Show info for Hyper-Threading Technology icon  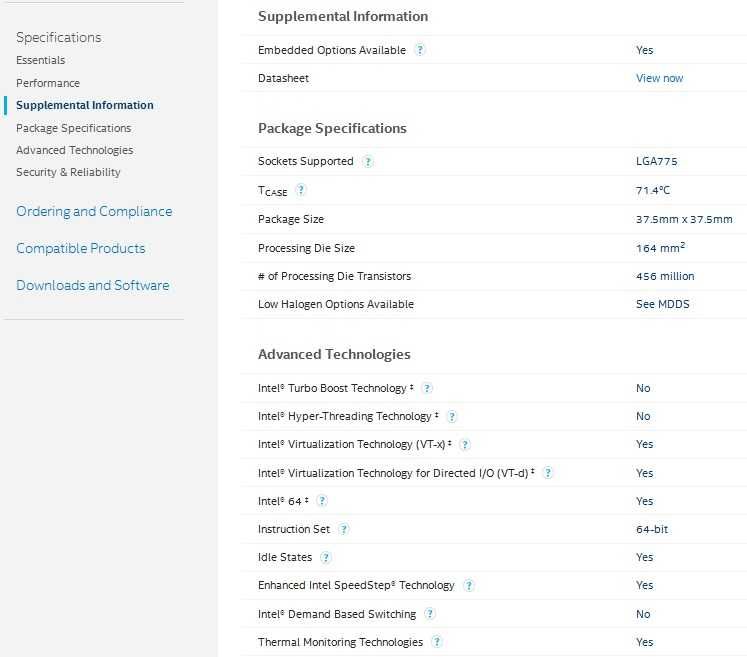tap(452, 416)
